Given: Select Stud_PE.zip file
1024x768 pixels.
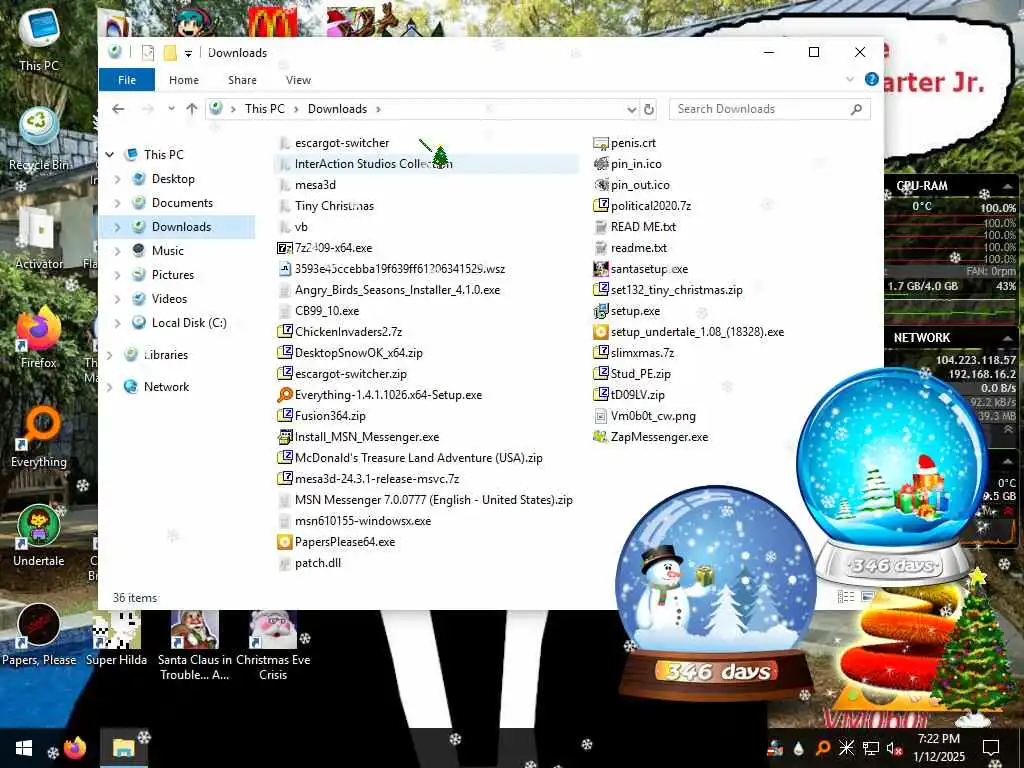Looking at the screenshot, I should (641, 374).
